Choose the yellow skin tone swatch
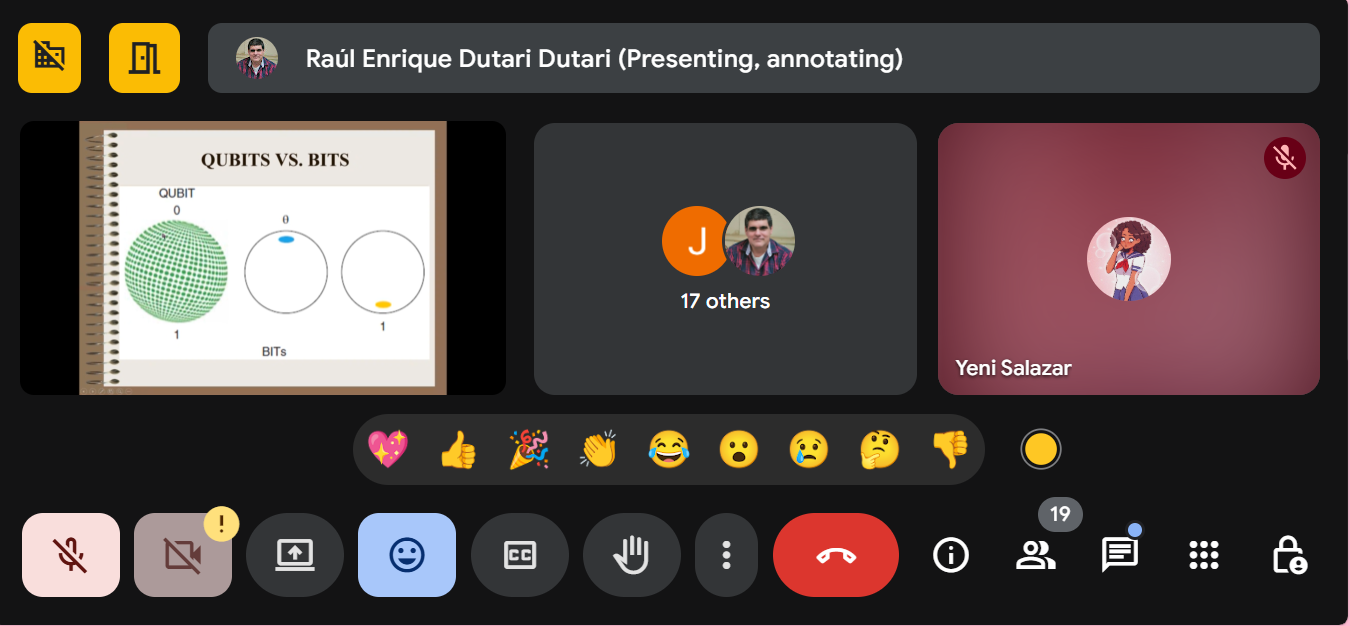Image resolution: width=1350 pixels, height=626 pixels. tap(1040, 450)
